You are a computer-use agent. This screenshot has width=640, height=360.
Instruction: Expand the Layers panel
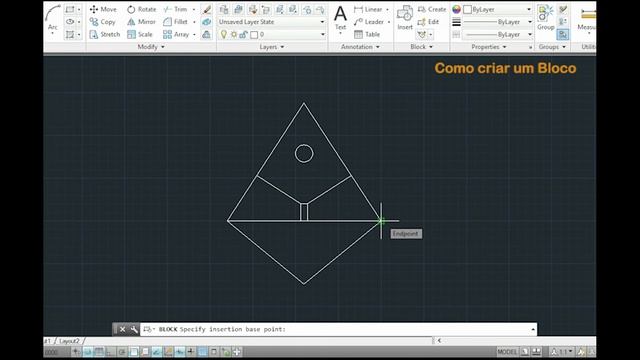[x=272, y=47]
